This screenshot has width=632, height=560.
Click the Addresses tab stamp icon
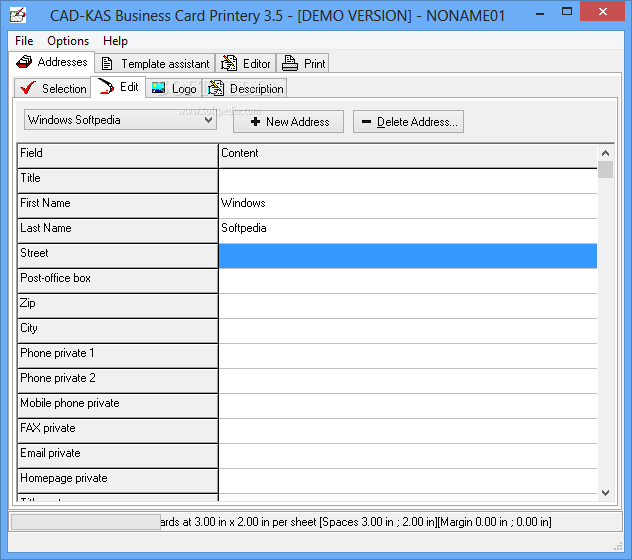tap(24, 62)
